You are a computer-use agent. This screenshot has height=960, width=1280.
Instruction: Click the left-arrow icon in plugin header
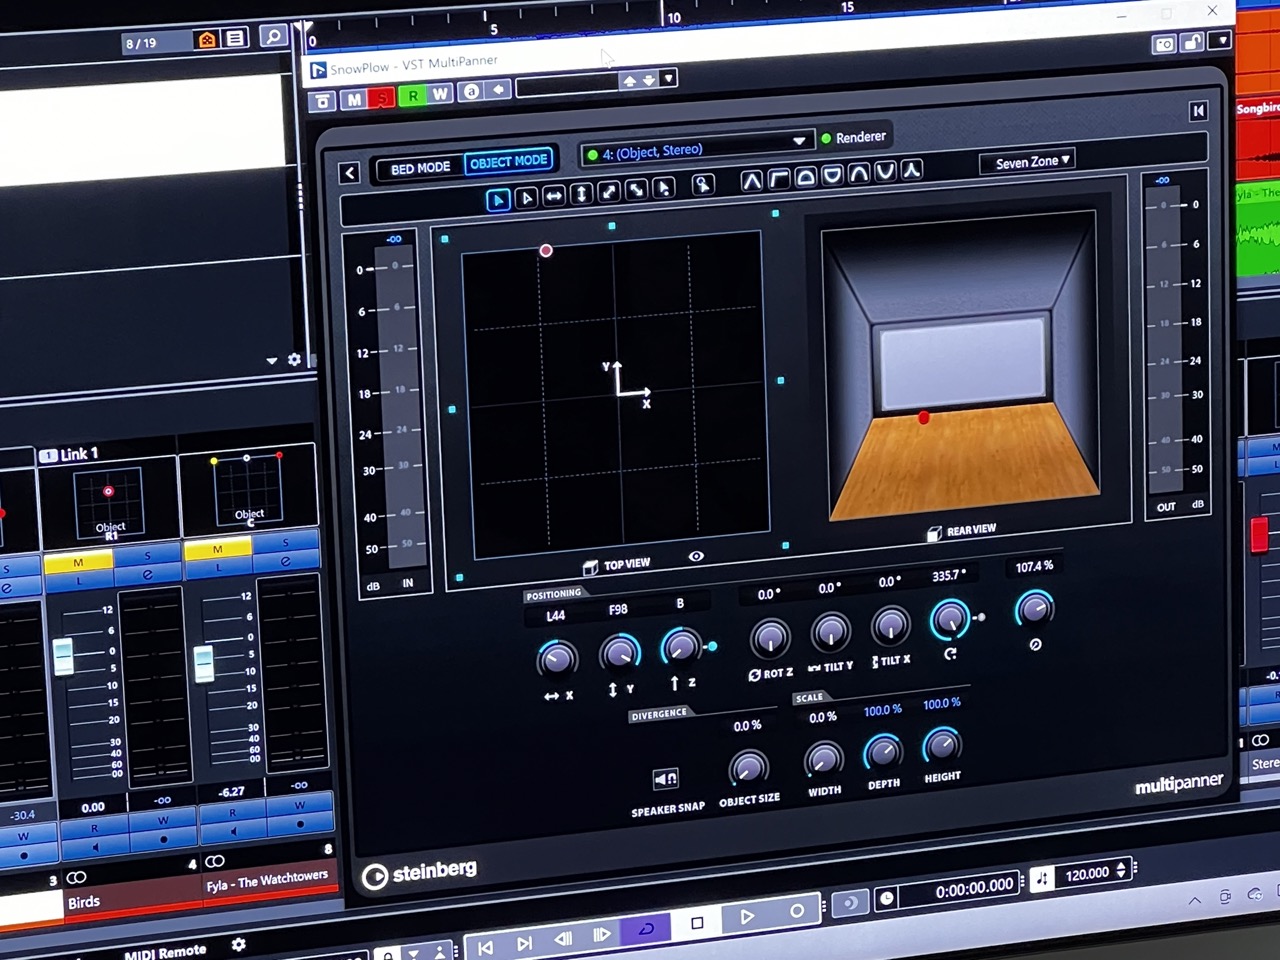coord(498,90)
